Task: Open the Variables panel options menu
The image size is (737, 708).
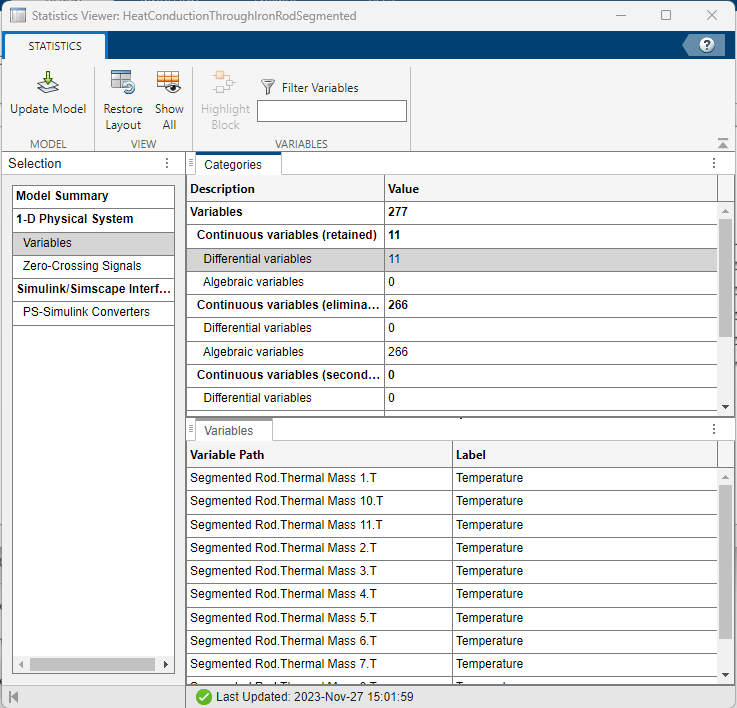Action: click(x=714, y=430)
